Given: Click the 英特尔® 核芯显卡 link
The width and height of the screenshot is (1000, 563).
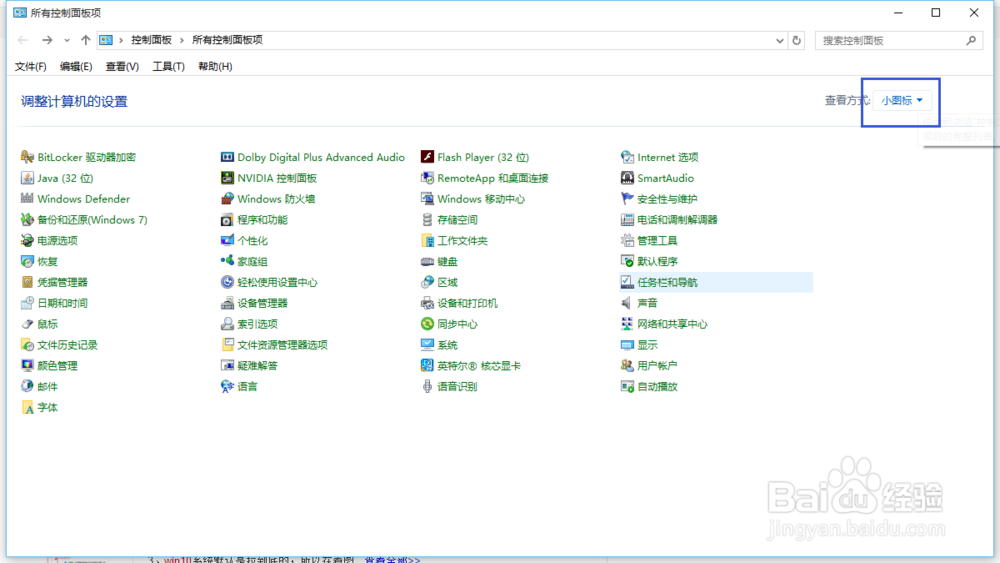Looking at the screenshot, I should pos(479,366).
